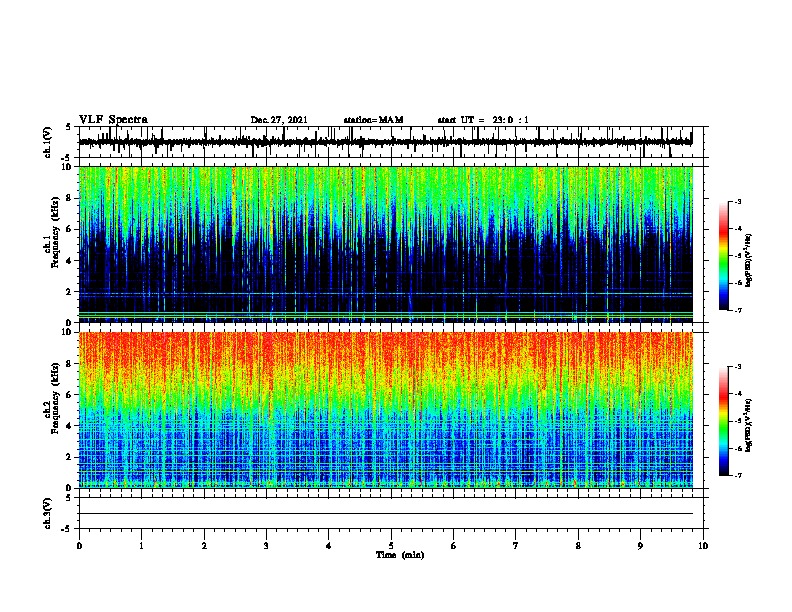Click time axis tick label "5"
This screenshot has width=792, height=612.
[391, 546]
